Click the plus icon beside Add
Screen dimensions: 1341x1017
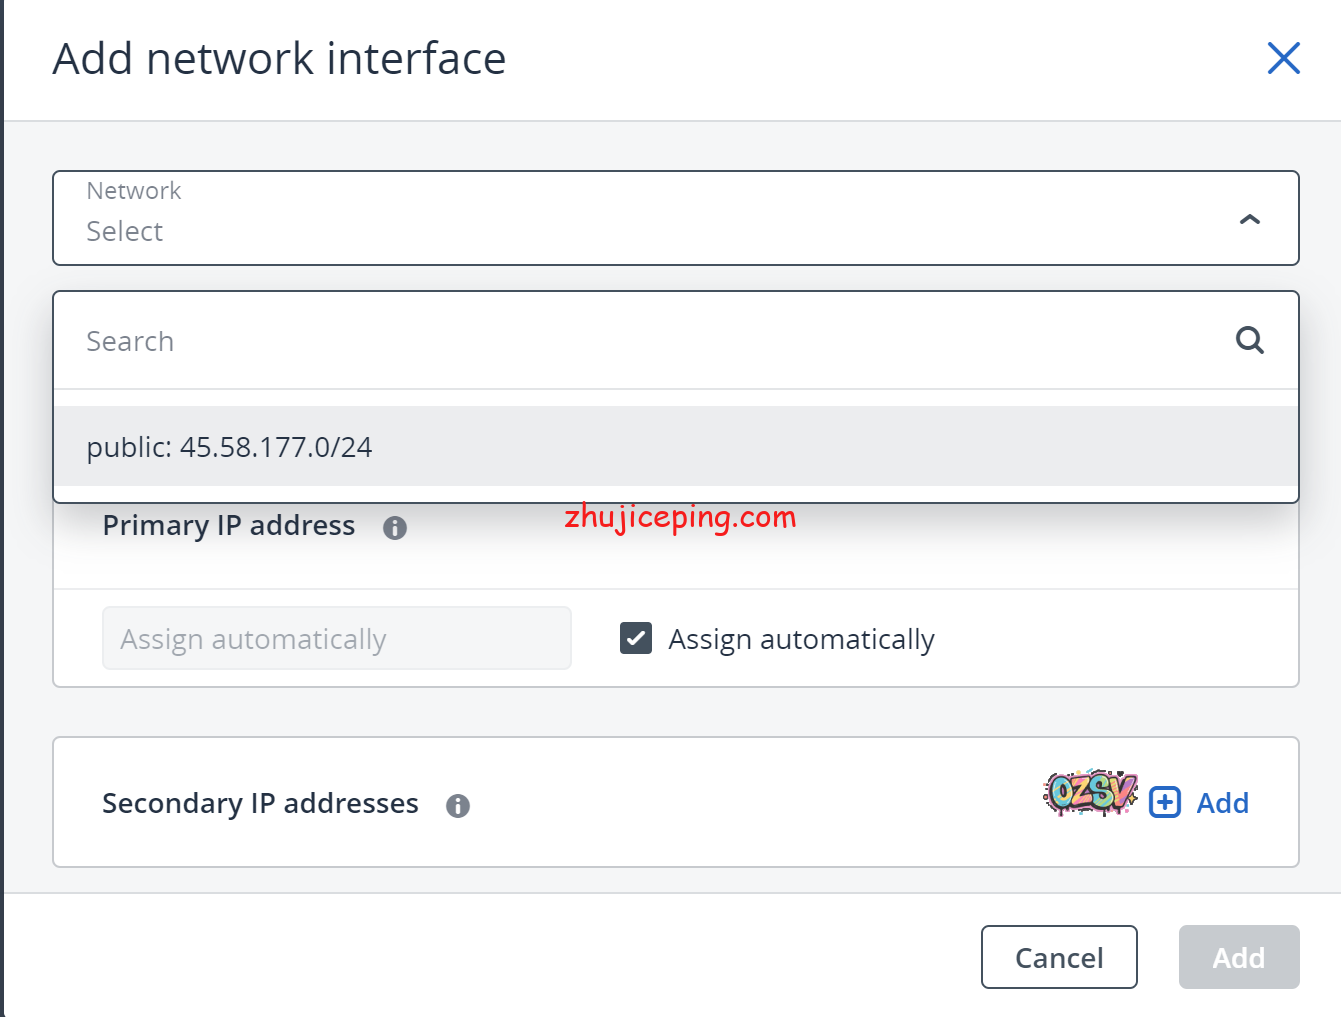point(1165,803)
